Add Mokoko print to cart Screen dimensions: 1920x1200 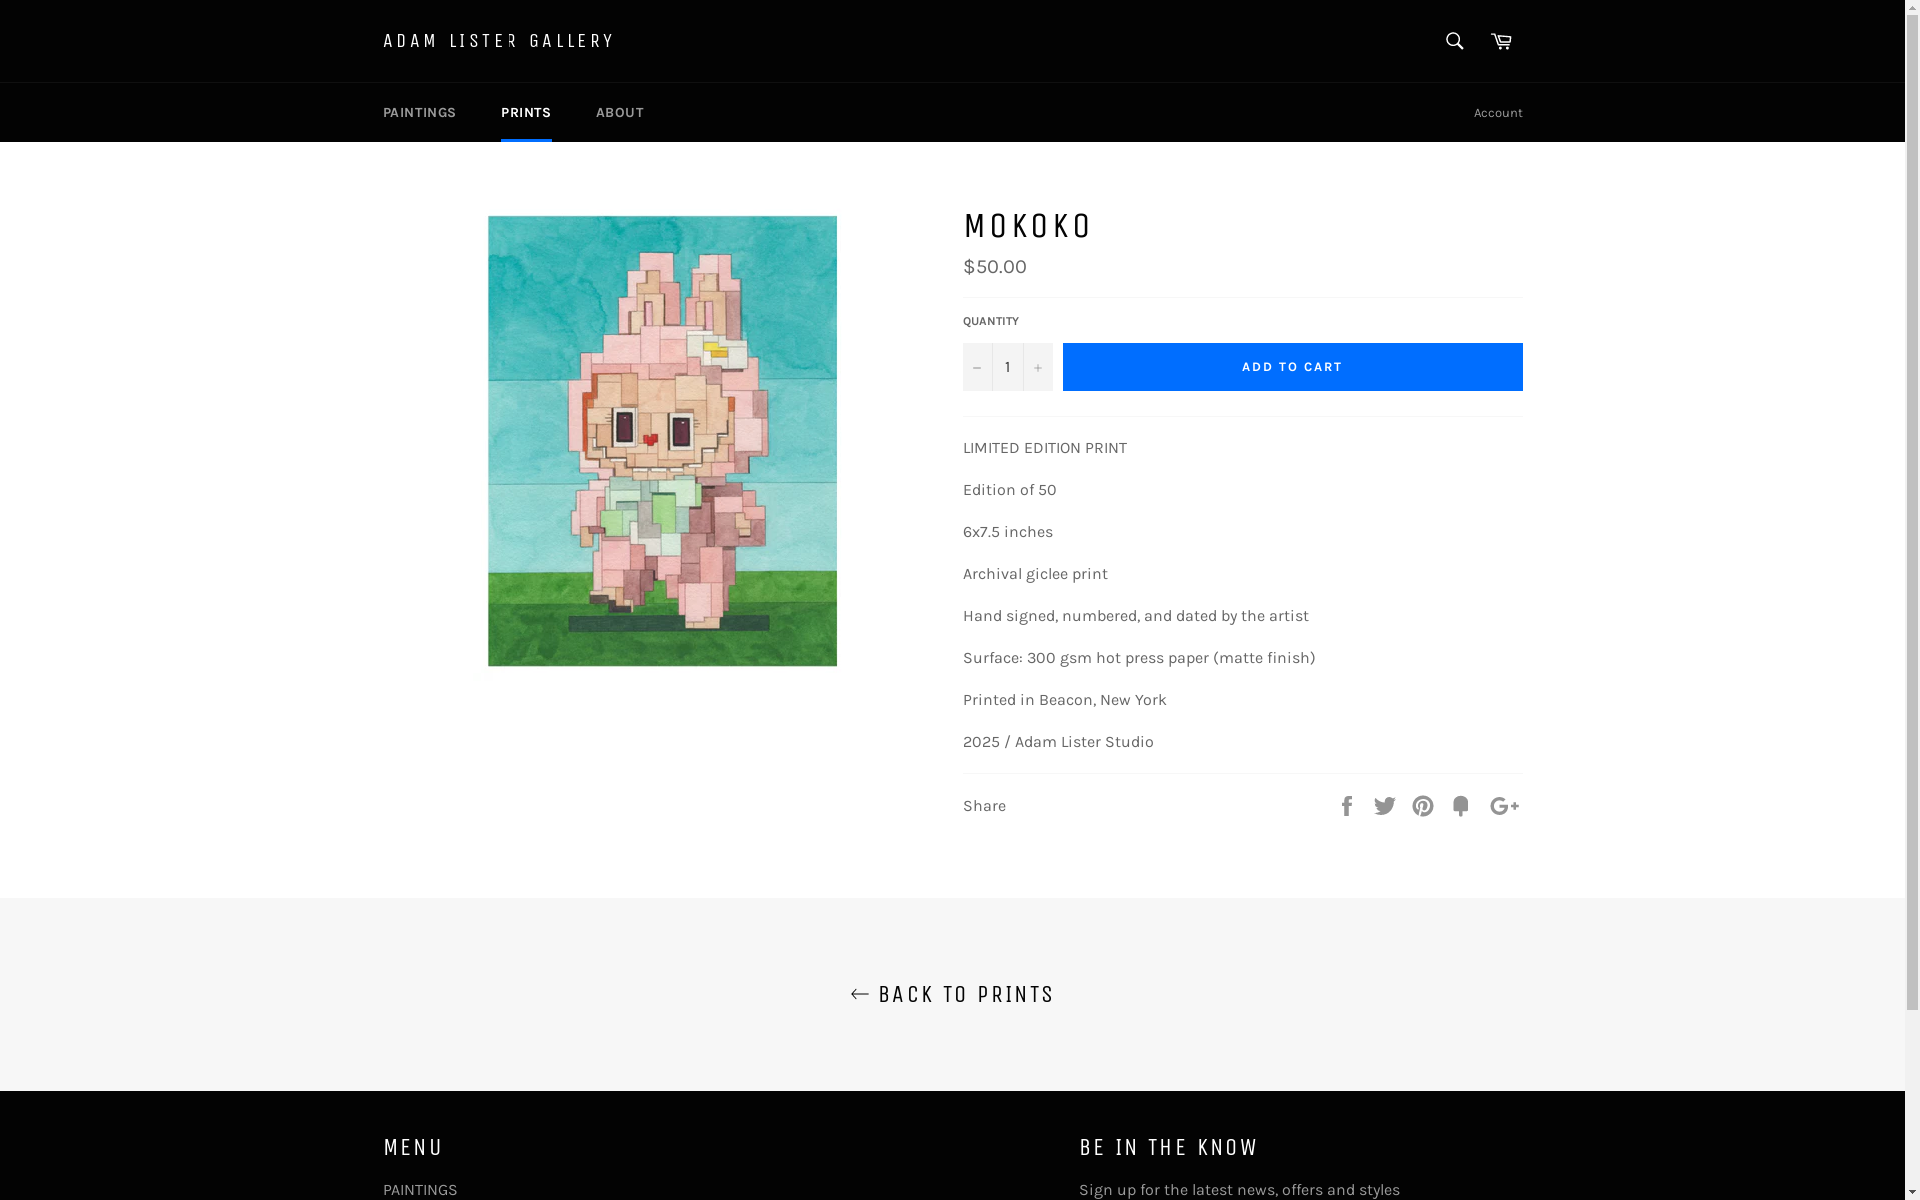pos(1292,367)
